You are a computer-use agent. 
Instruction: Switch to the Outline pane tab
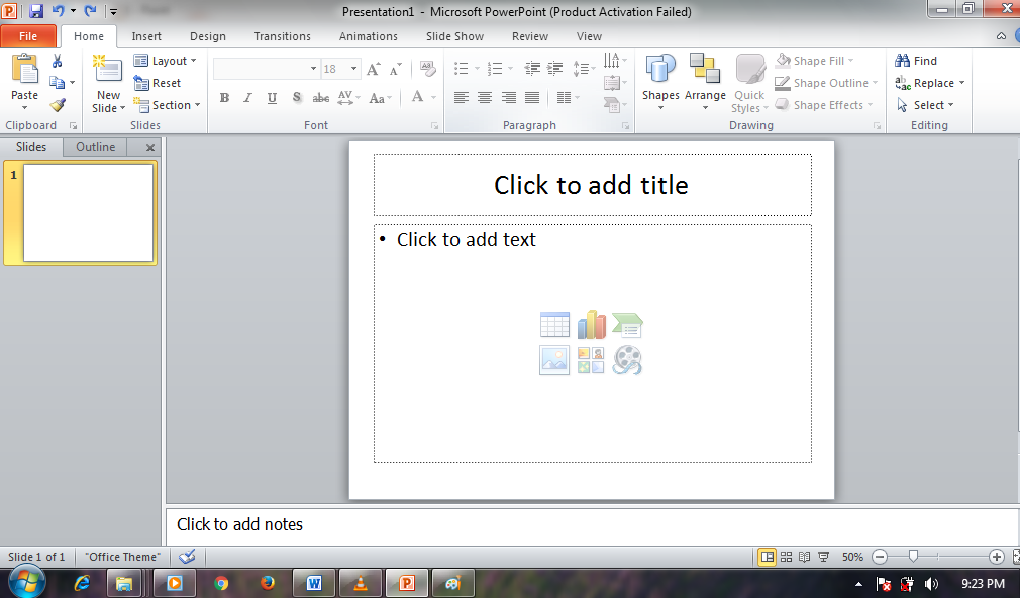[x=96, y=147]
